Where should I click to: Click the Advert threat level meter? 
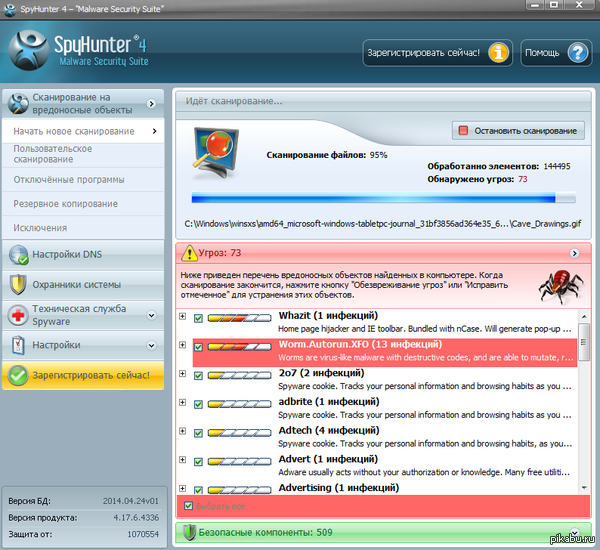pyautogui.click(x=240, y=462)
